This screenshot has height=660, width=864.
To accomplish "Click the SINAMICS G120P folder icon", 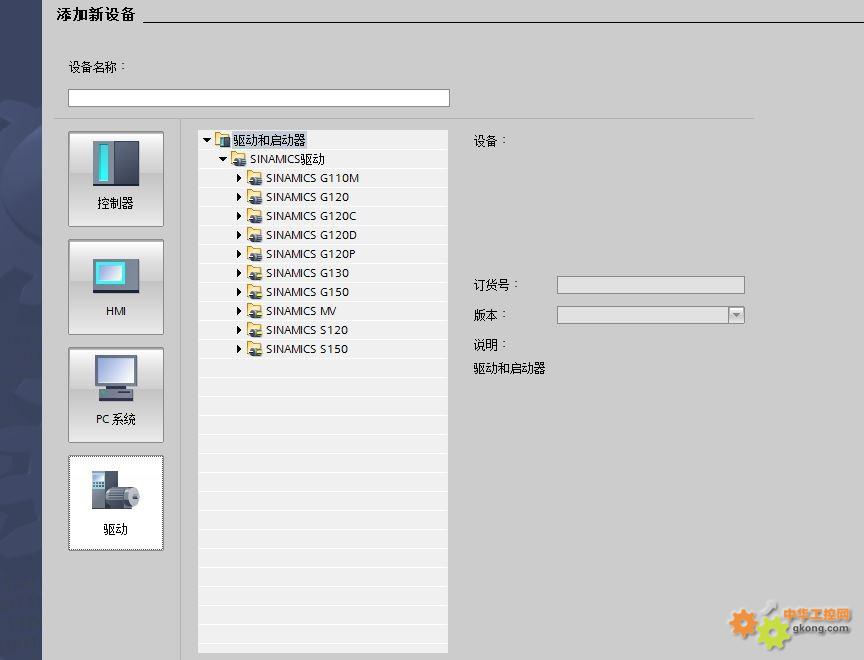I will (255, 254).
